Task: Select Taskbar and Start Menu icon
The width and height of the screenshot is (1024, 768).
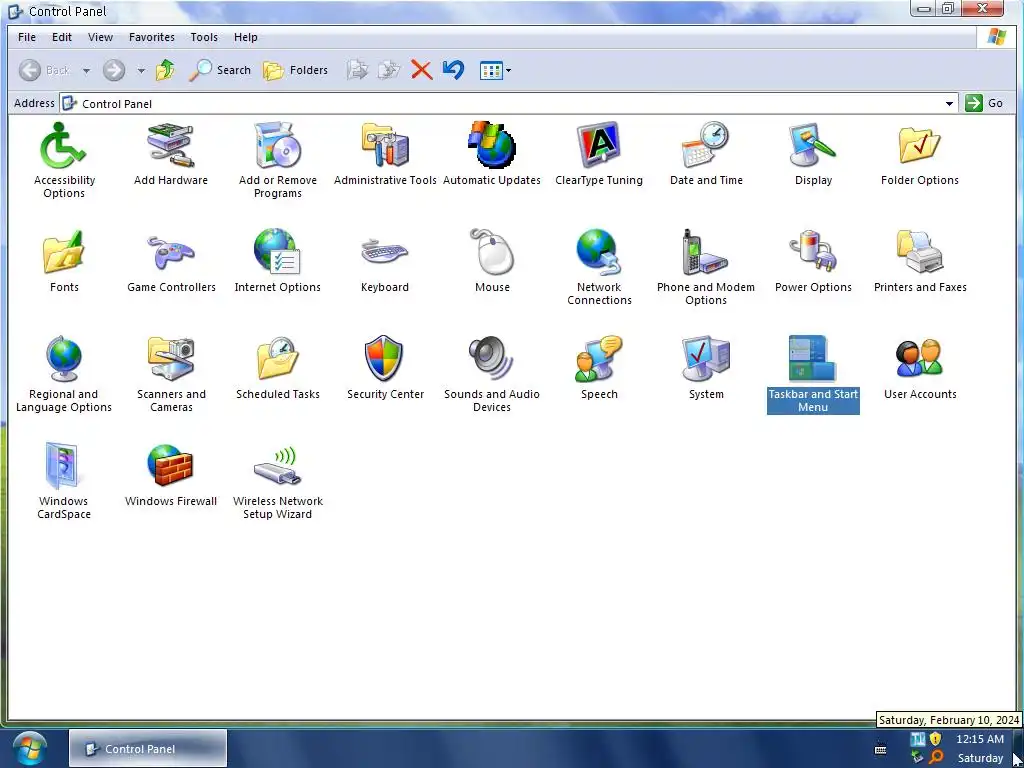Action: pos(813,375)
